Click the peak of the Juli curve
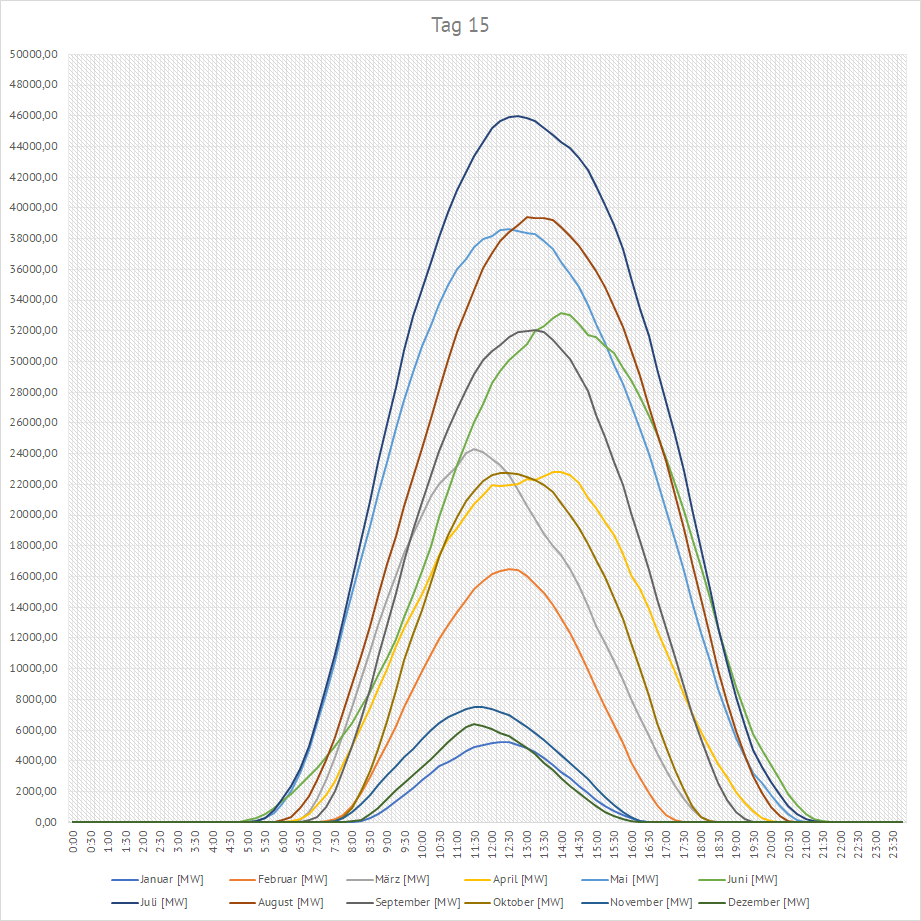 (516, 116)
